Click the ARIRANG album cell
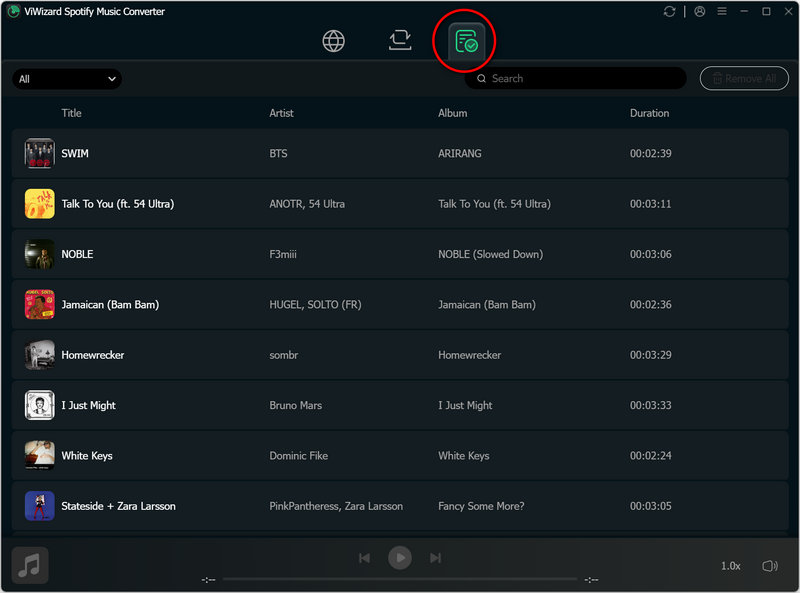 (459, 154)
